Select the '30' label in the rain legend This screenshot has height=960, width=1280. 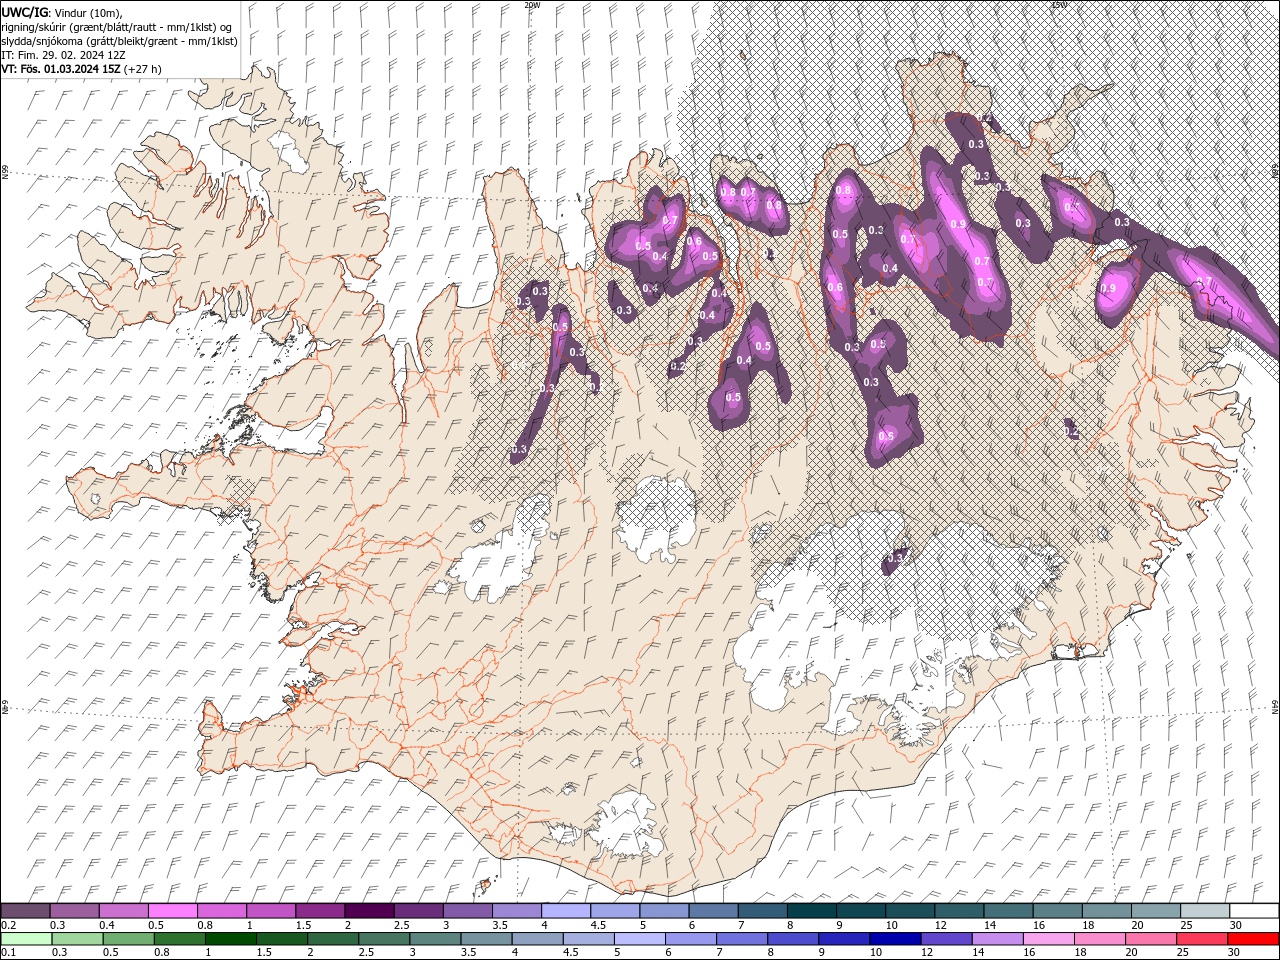tap(1232, 953)
